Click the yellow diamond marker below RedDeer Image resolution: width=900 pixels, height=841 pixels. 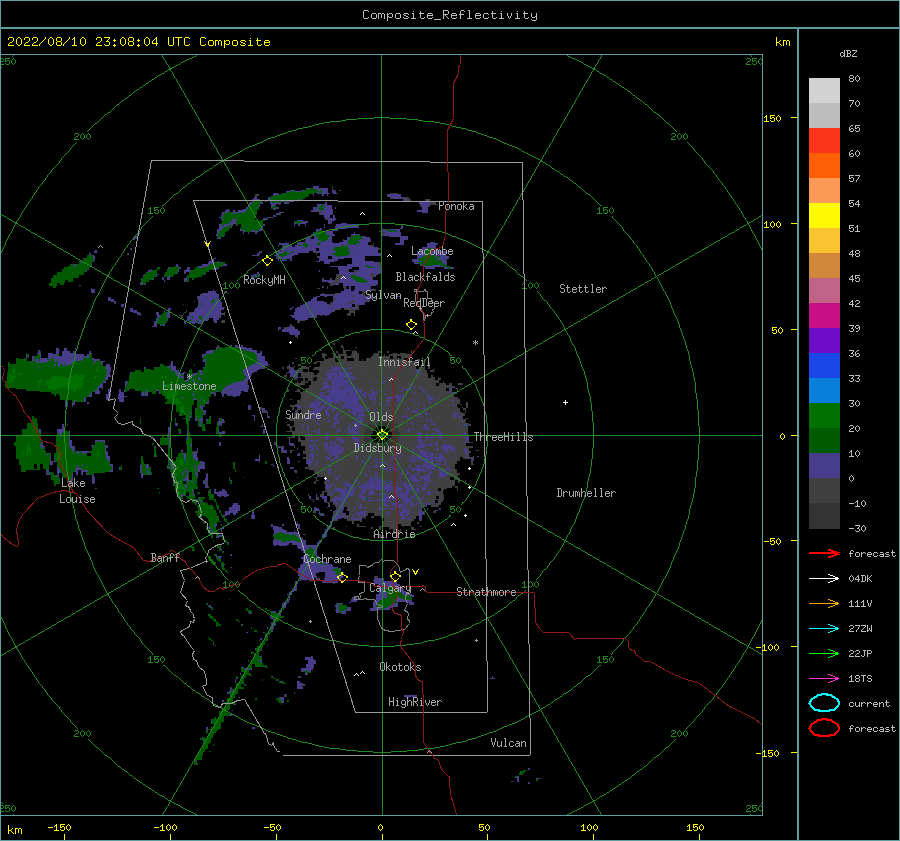[x=411, y=324]
